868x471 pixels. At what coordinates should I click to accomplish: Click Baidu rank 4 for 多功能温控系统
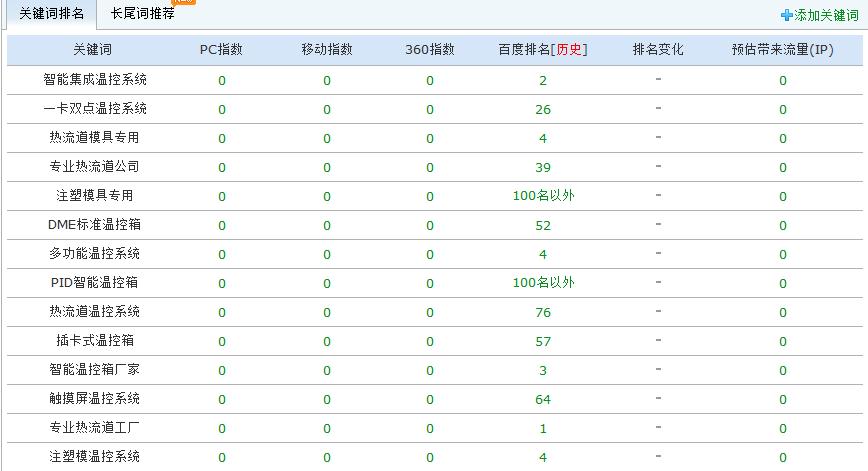tap(543, 255)
